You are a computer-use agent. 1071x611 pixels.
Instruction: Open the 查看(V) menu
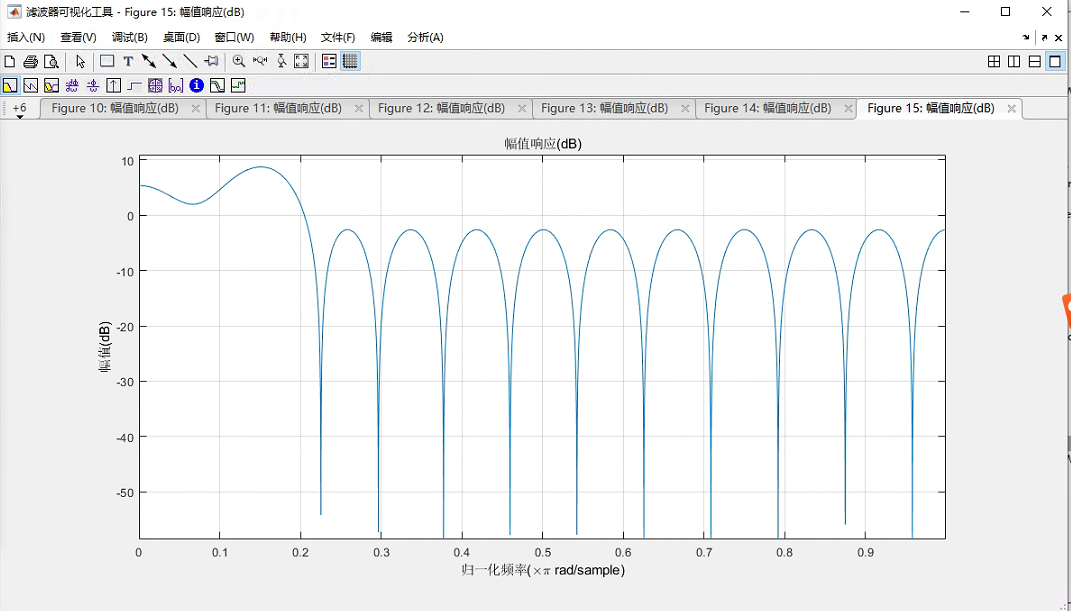[79, 38]
